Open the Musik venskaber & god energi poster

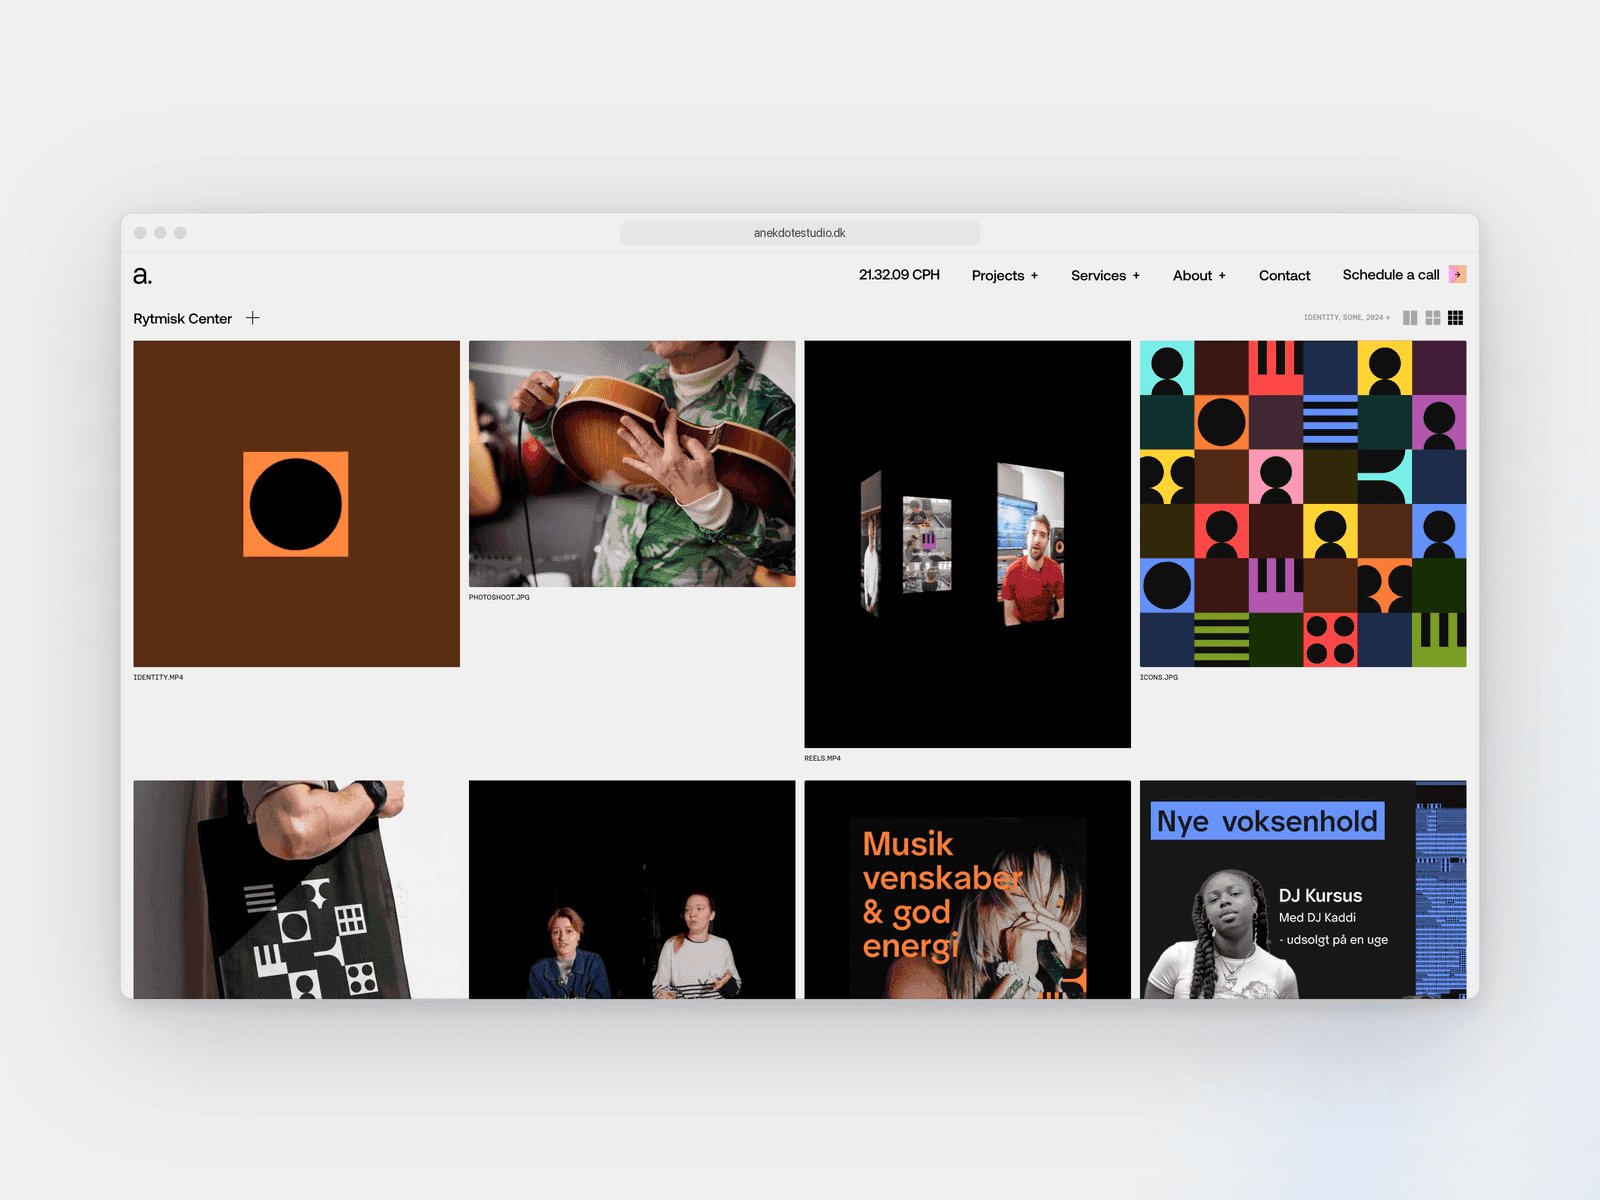(968, 890)
